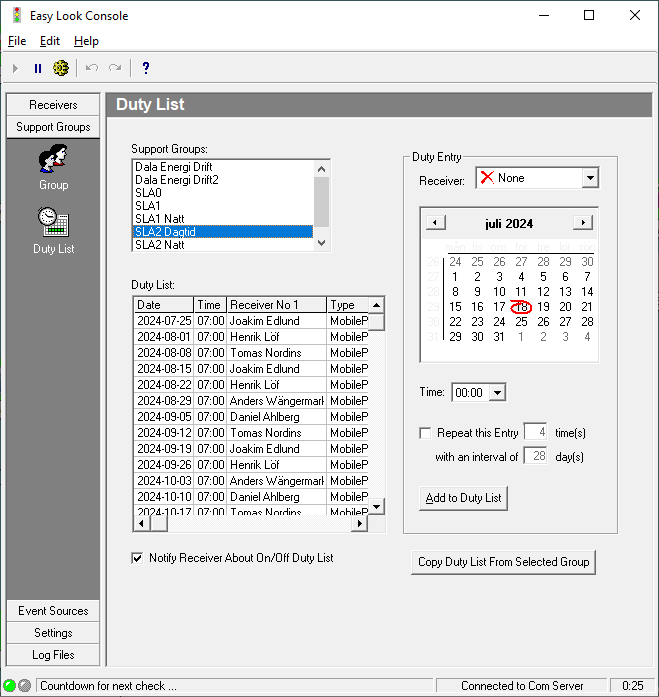Pick day 18 in the calendar

521,307
